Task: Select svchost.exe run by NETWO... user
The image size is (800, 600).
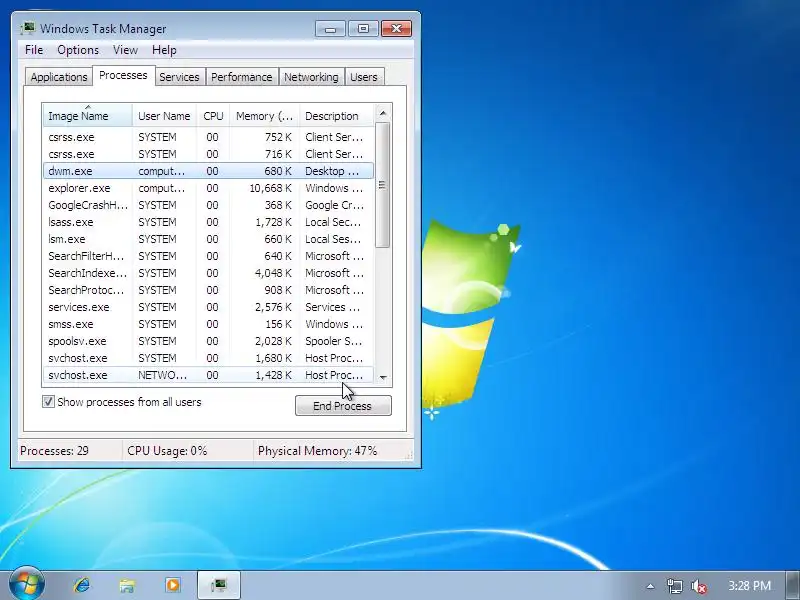Action: (x=208, y=375)
